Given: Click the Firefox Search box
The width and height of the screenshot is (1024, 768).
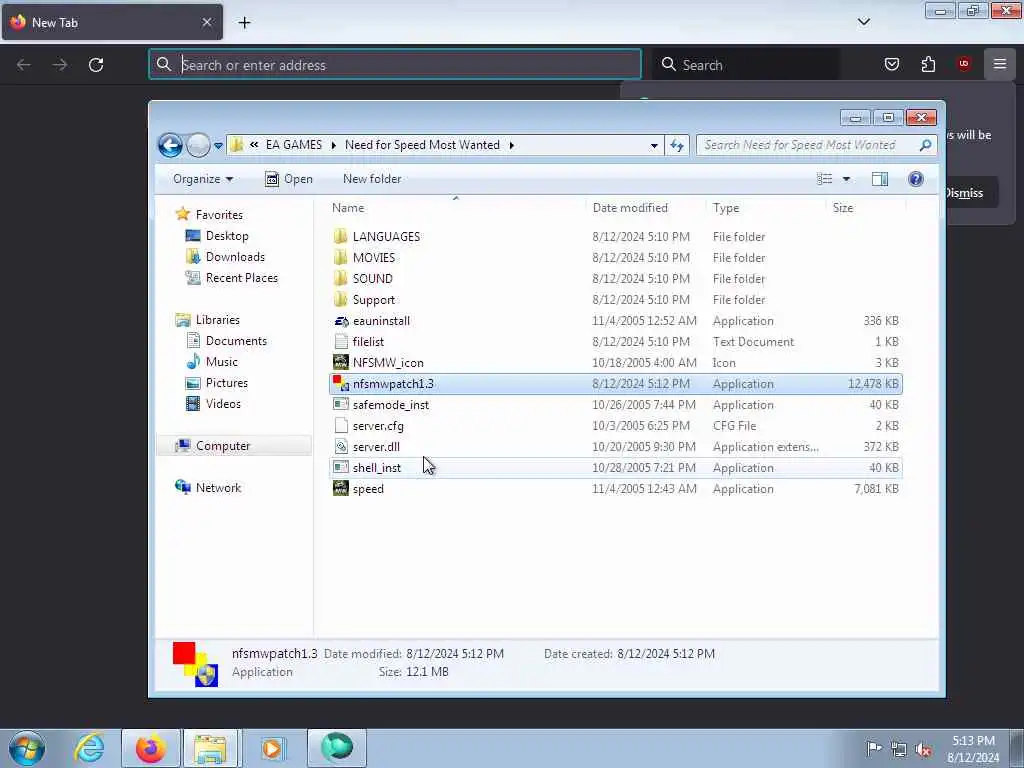Looking at the screenshot, I should click(x=746, y=65).
